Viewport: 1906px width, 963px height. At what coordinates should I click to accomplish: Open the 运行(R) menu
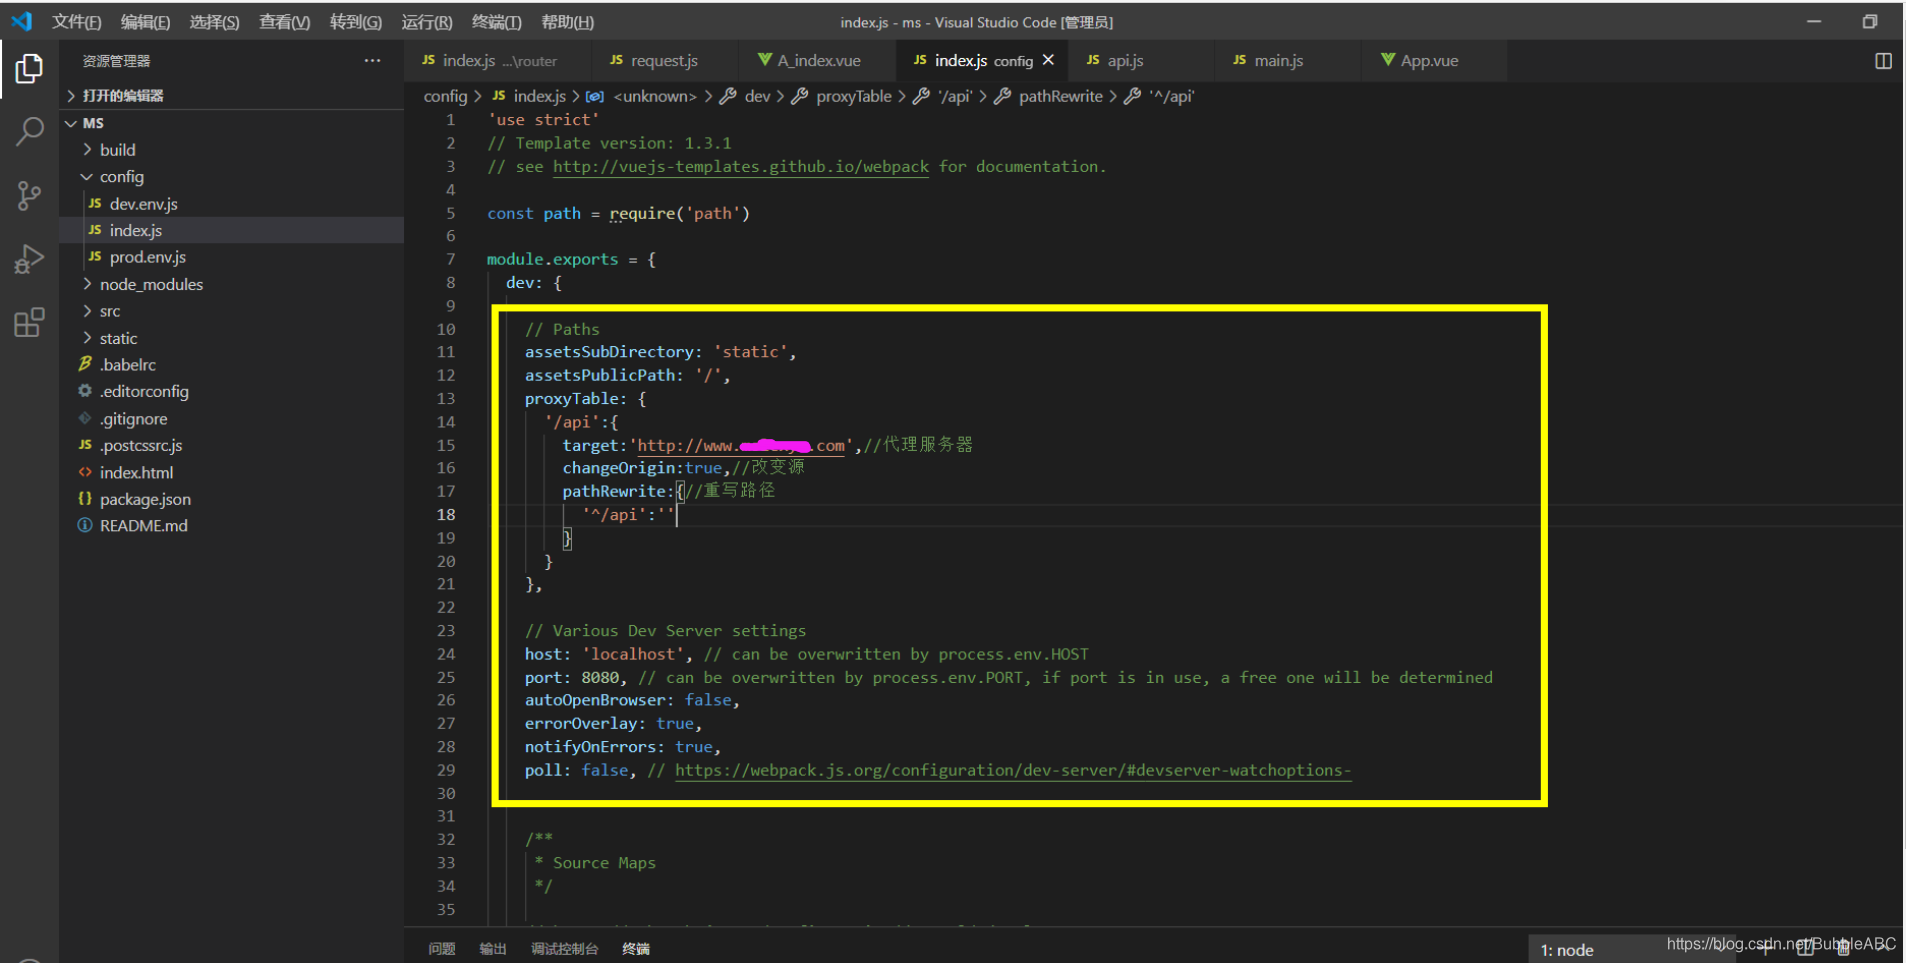point(427,22)
